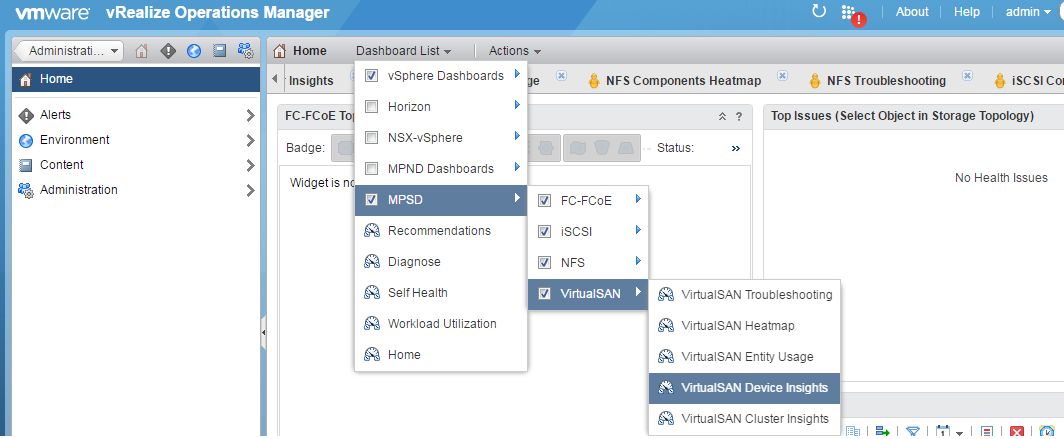Viewport: 1064px width, 439px height.
Task: Open the Help link
Action: pyautogui.click(x=966, y=12)
